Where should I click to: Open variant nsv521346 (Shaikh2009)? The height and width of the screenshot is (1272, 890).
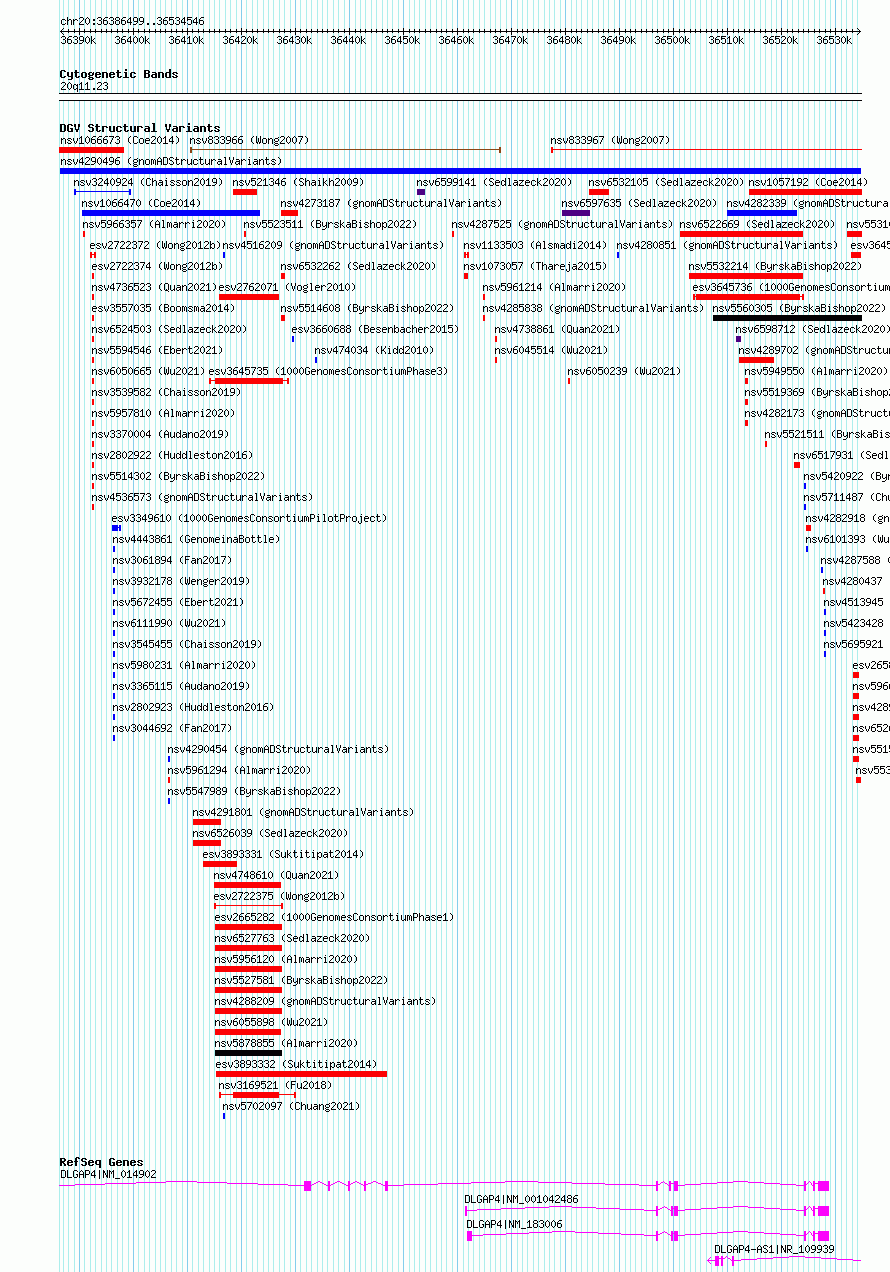[298, 183]
